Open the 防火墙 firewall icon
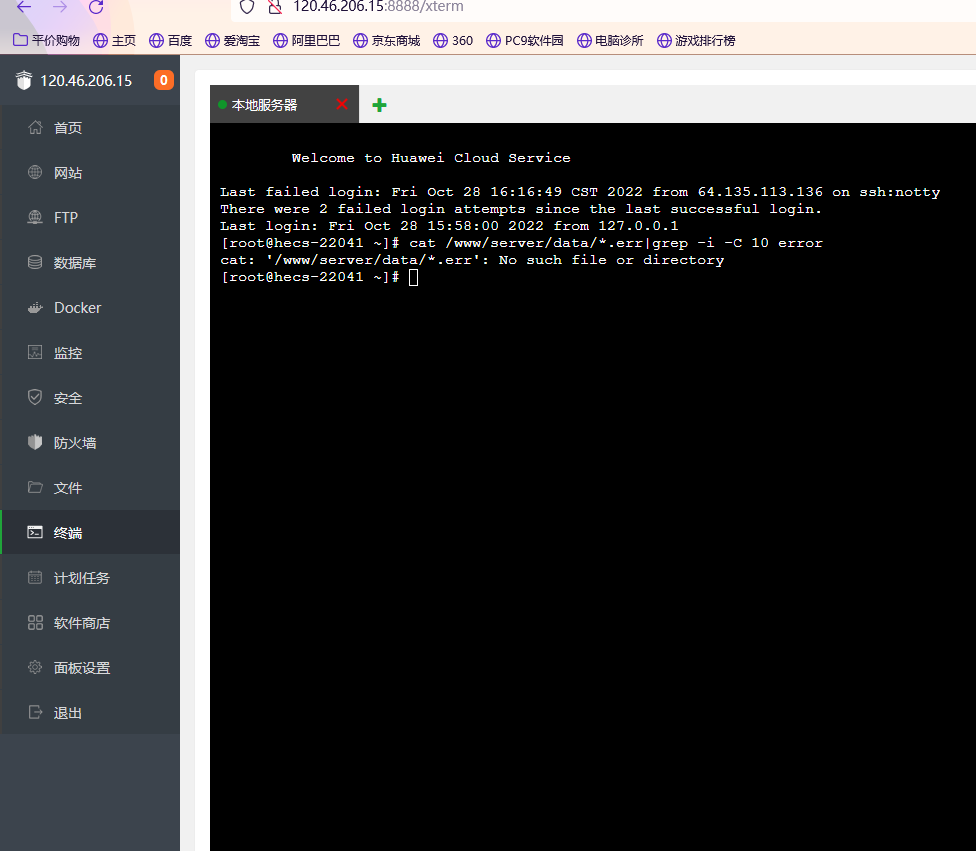The width and height of the screenshot is (976, 851). (35, 442)
